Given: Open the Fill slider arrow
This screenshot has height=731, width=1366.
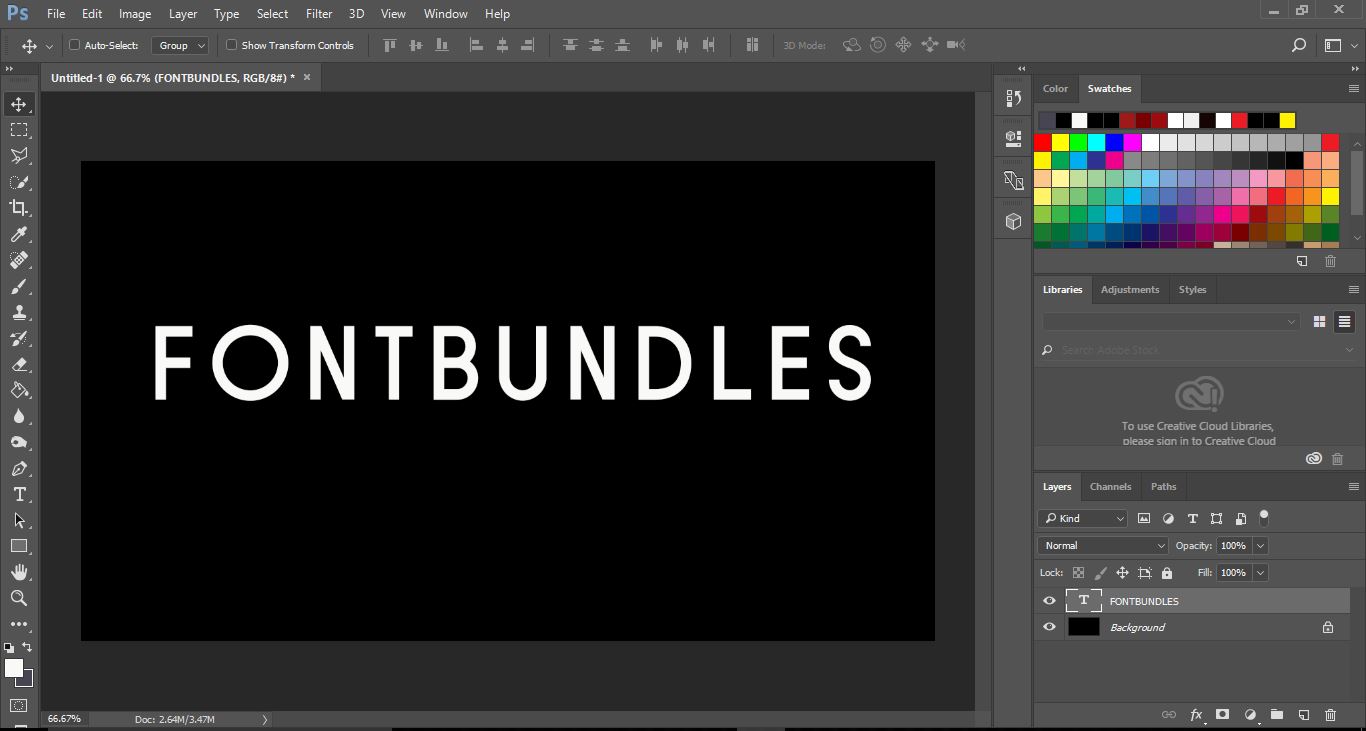Looking at the screenshot, I should pos(1260,573).
